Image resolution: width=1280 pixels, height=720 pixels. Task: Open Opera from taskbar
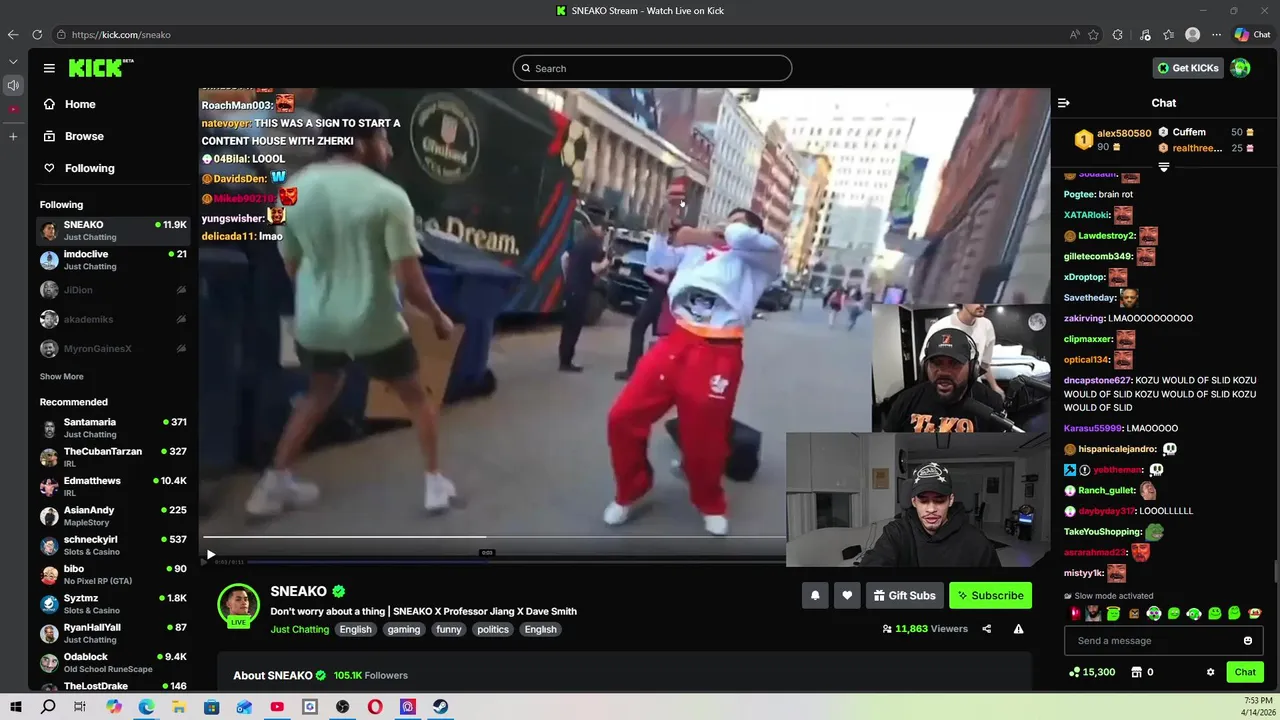(x=375, y=707)
